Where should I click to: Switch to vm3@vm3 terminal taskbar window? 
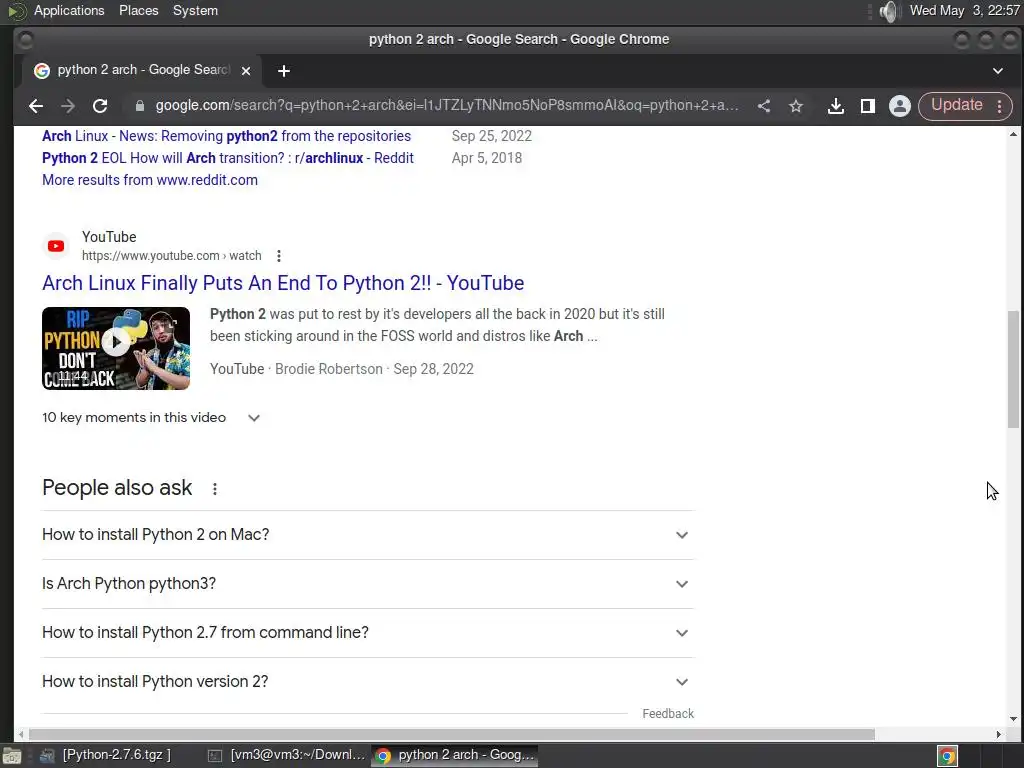coord(285,755)
